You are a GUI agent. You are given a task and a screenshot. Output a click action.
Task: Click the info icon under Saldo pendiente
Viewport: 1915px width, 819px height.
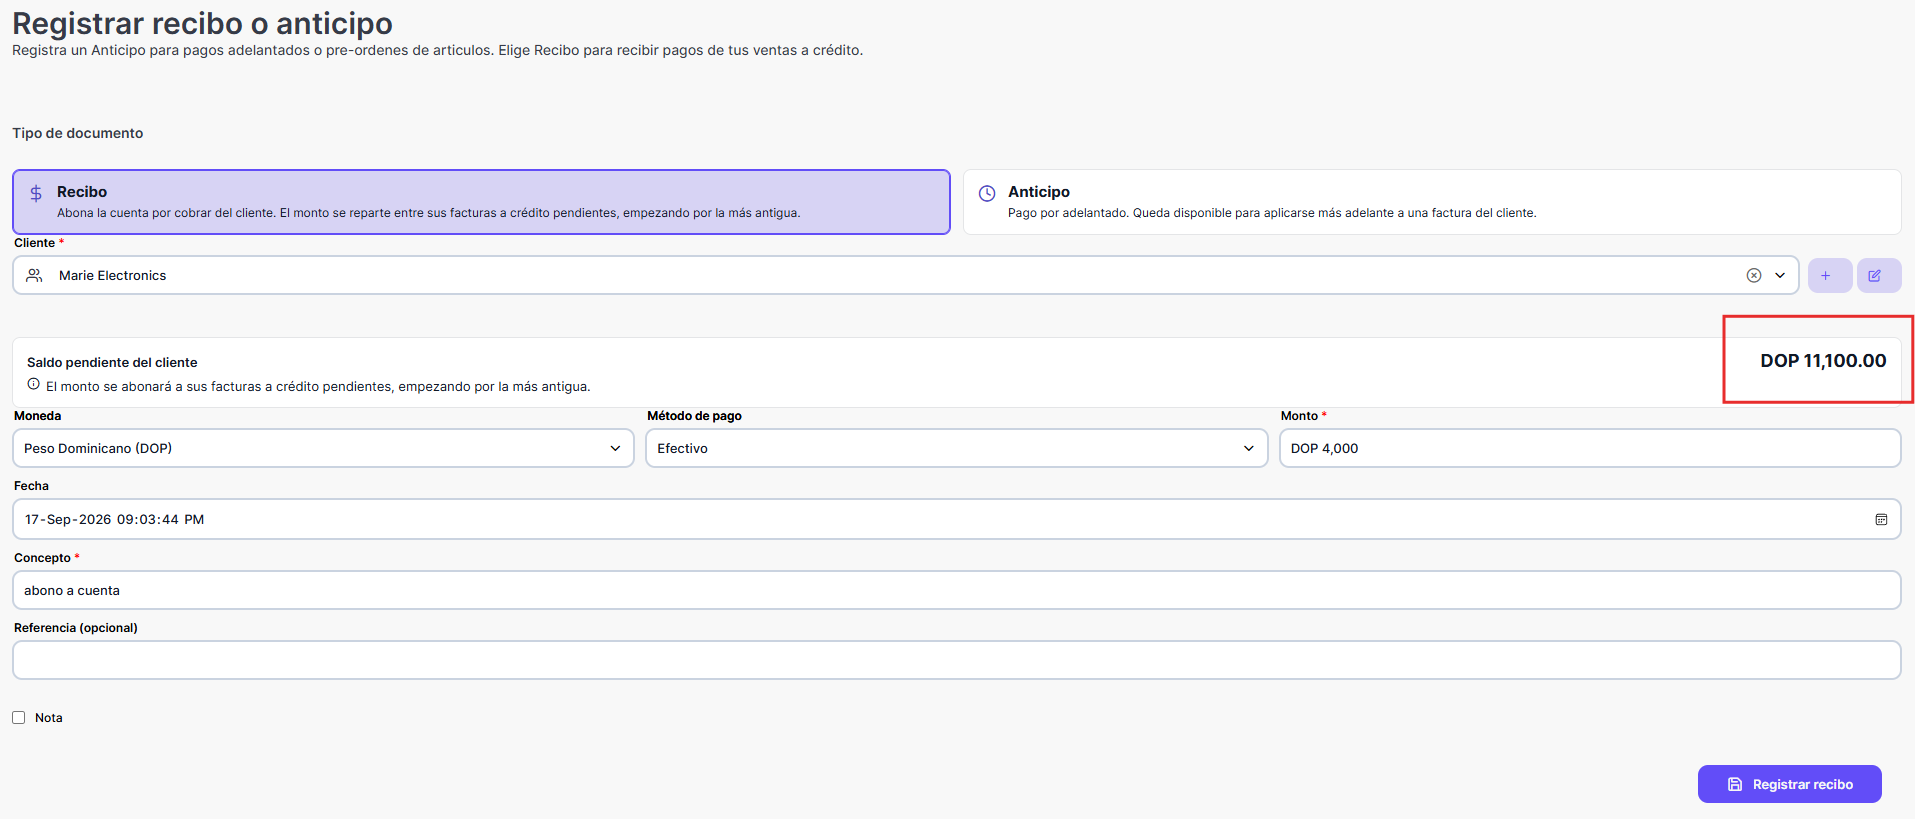[34, 385]
